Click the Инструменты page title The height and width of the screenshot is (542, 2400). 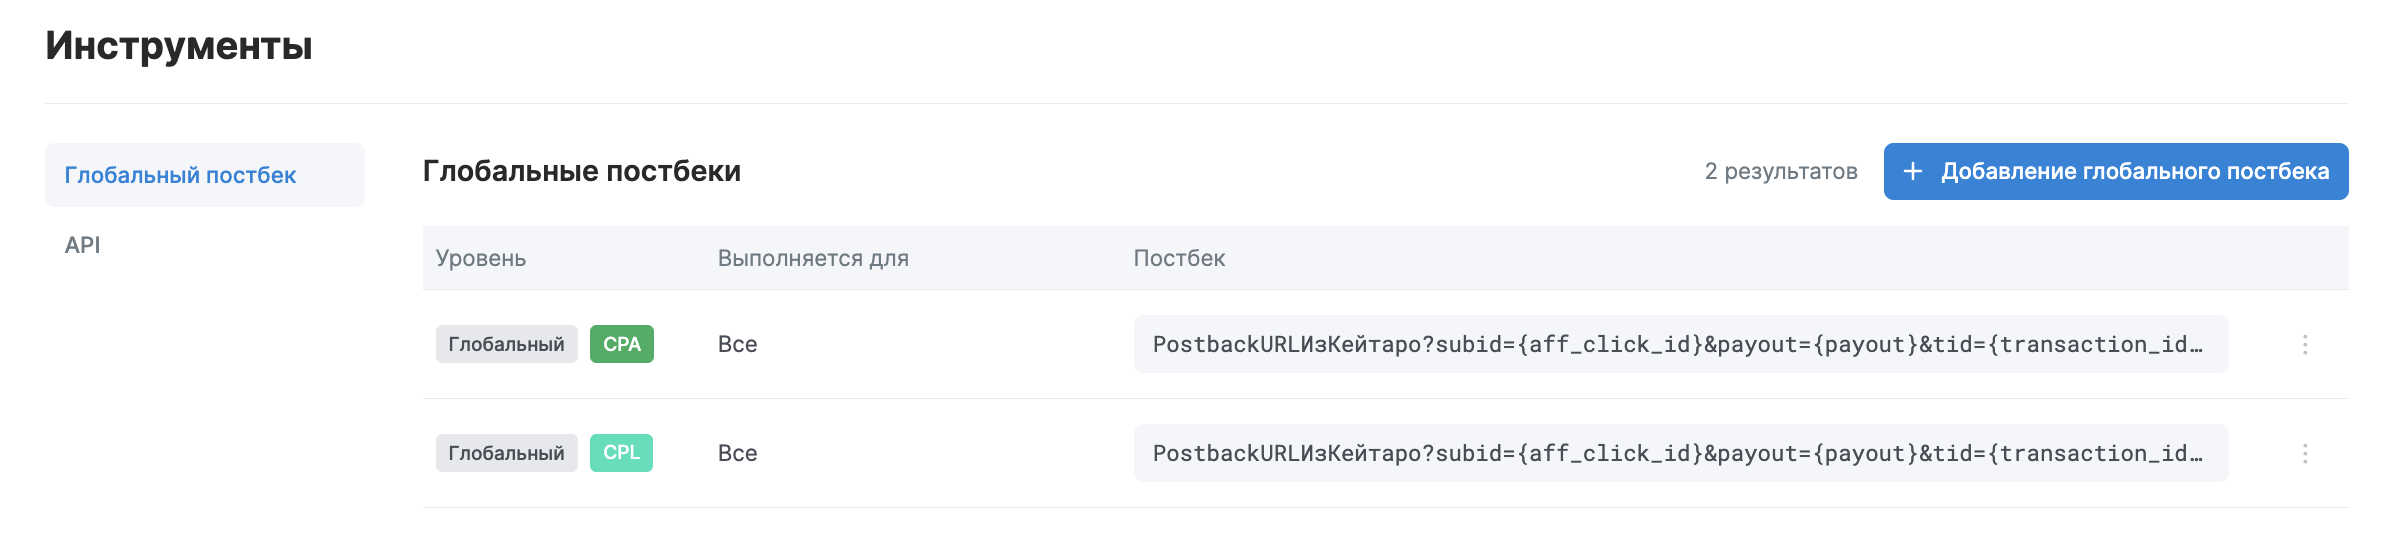179,47
